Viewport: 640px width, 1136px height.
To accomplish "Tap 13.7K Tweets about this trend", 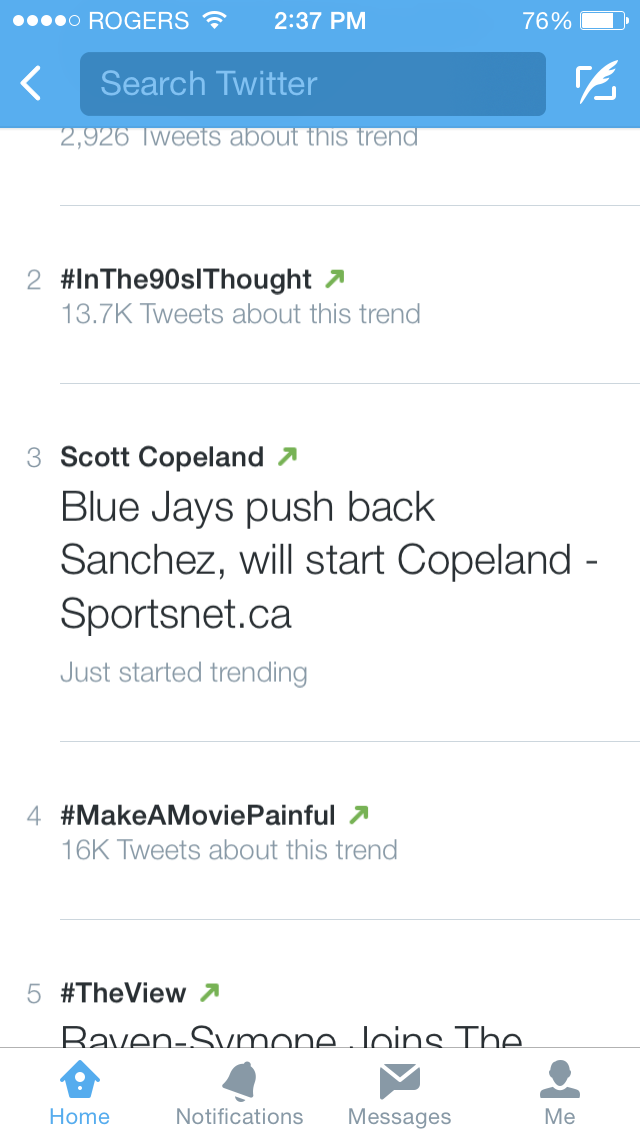I will click(x=240, y=314).
